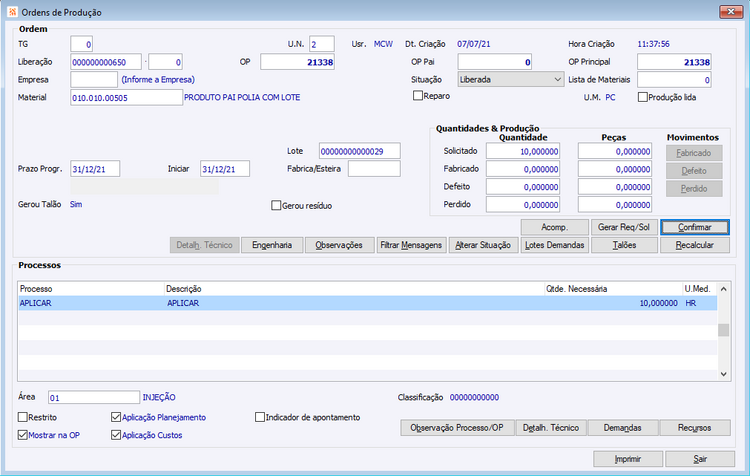Click the scroll down arrow in Processos list

[724, 374]
